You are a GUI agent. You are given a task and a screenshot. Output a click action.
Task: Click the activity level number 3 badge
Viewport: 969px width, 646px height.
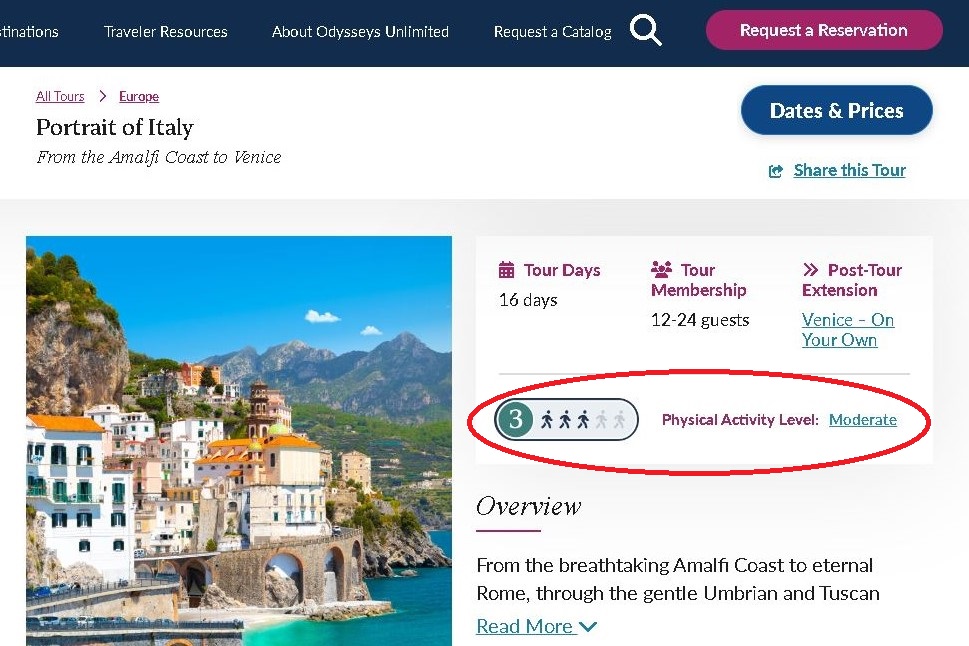tap(515, 420)
